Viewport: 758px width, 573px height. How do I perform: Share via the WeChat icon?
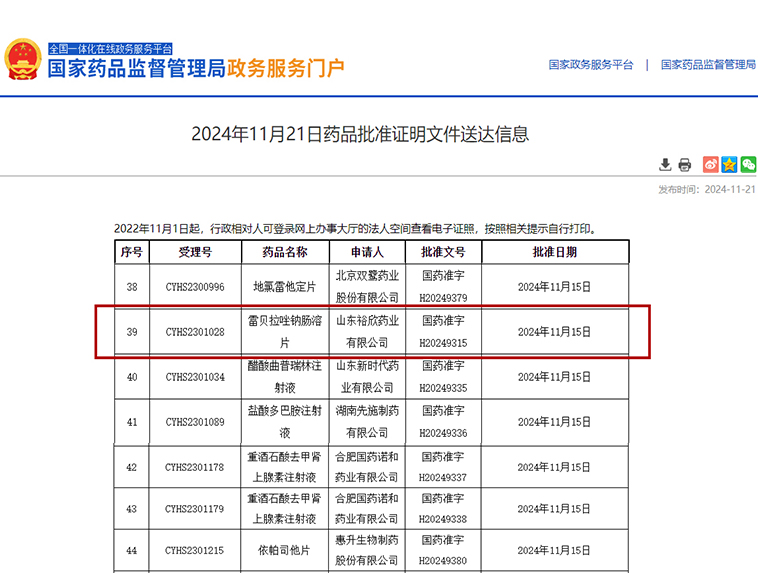coord(748,165)
